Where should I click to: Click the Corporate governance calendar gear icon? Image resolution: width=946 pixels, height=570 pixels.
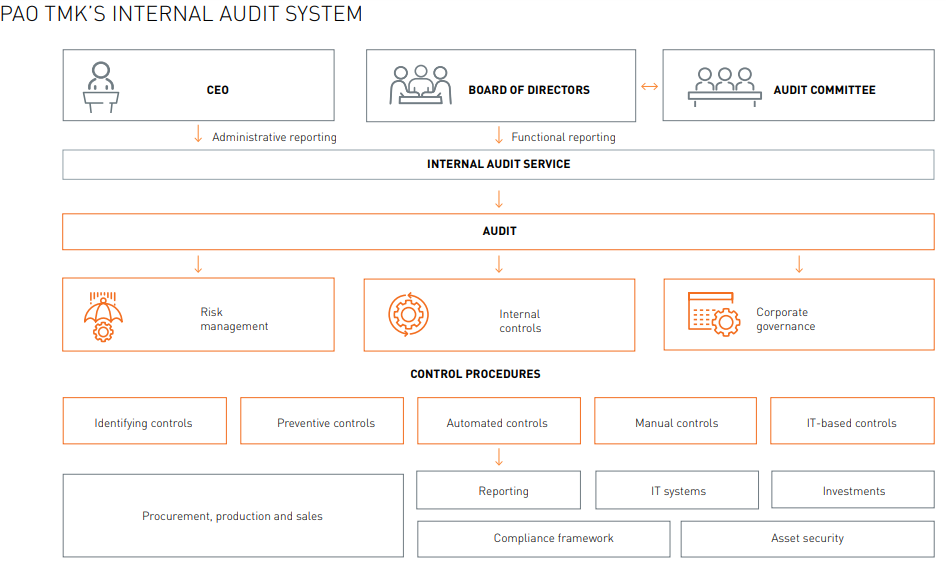pyautogui.click(x=714, y=314)
